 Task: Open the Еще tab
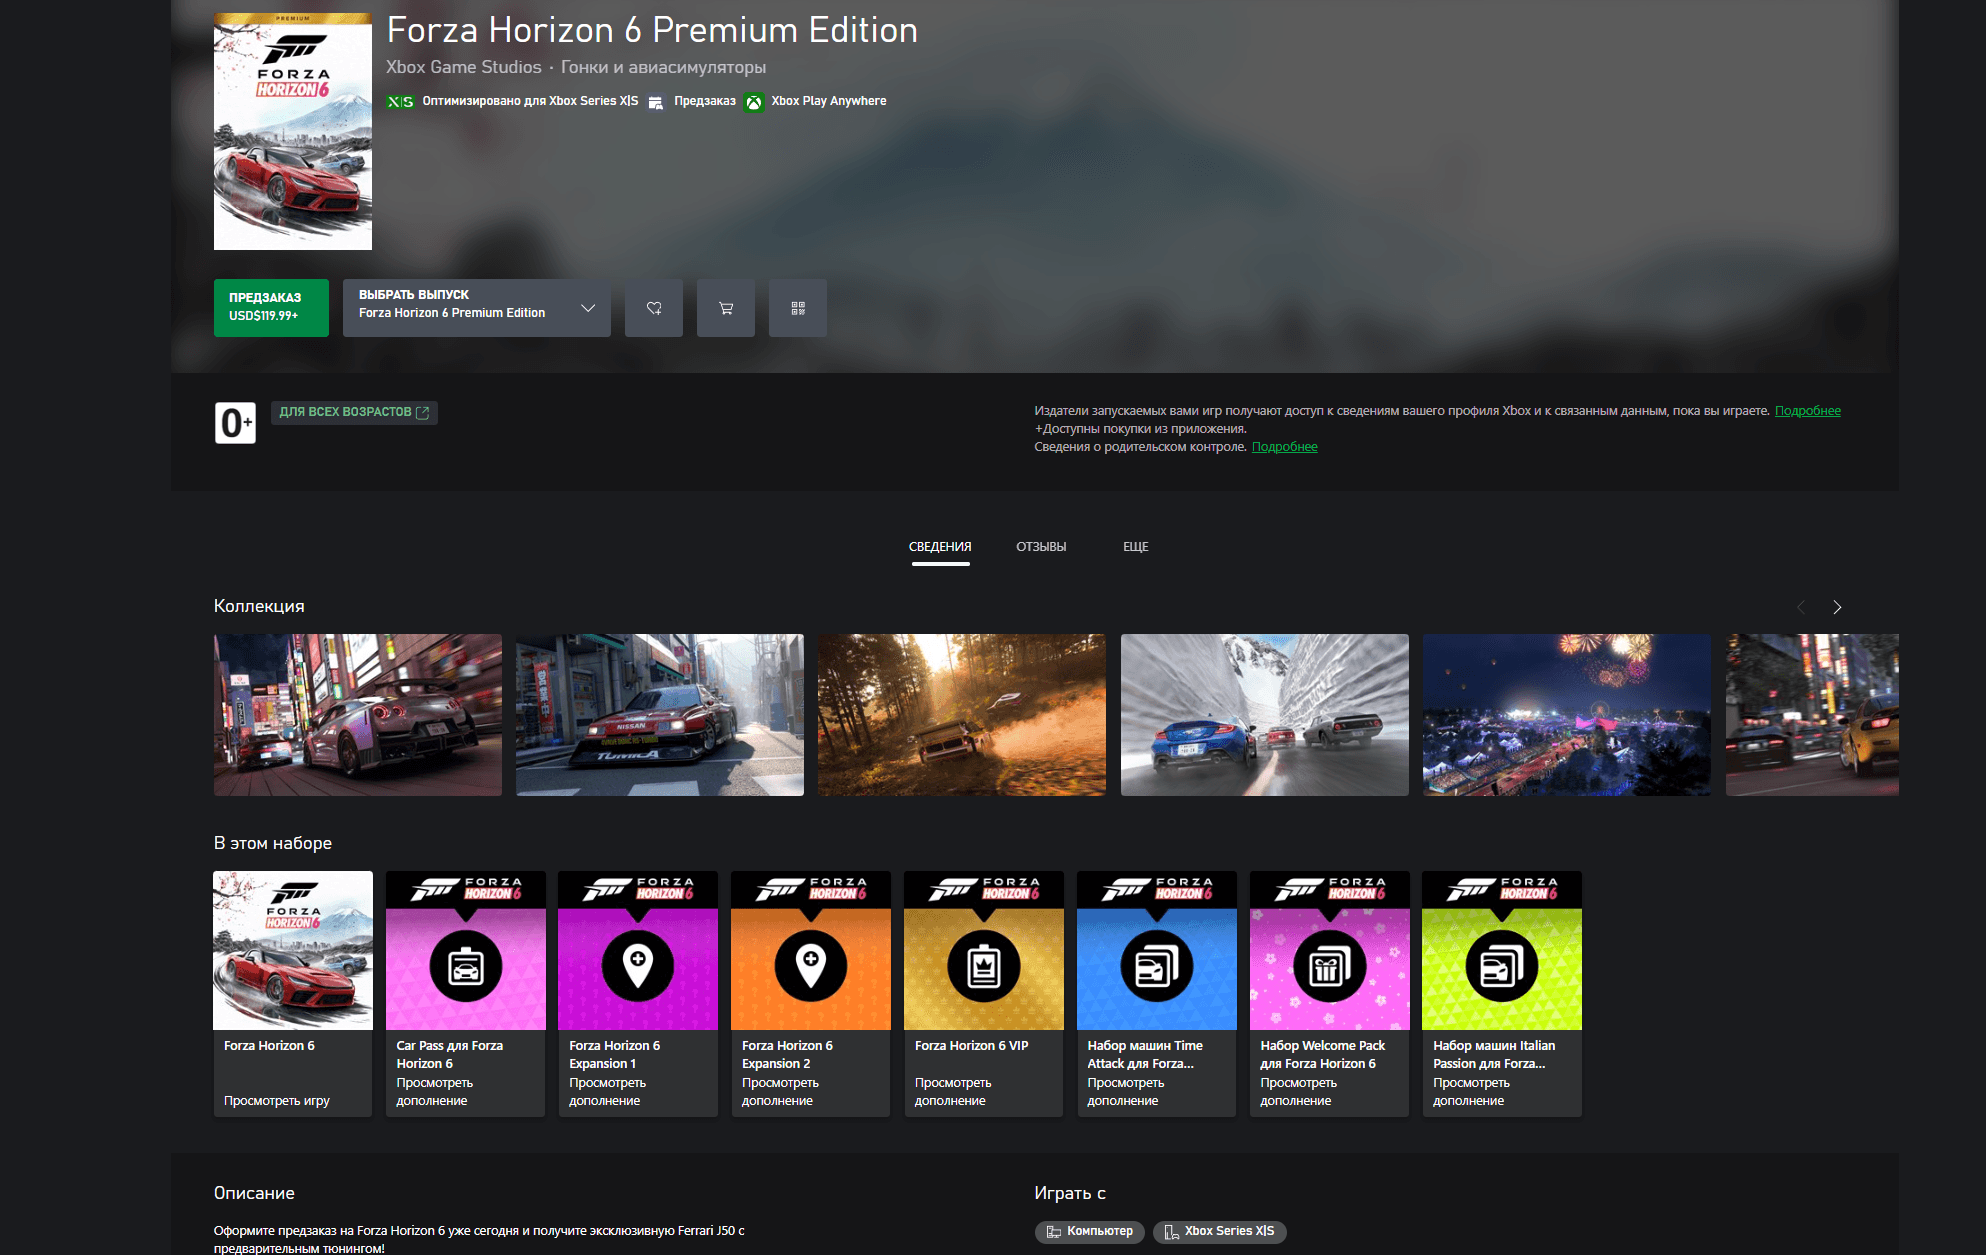1135,547
